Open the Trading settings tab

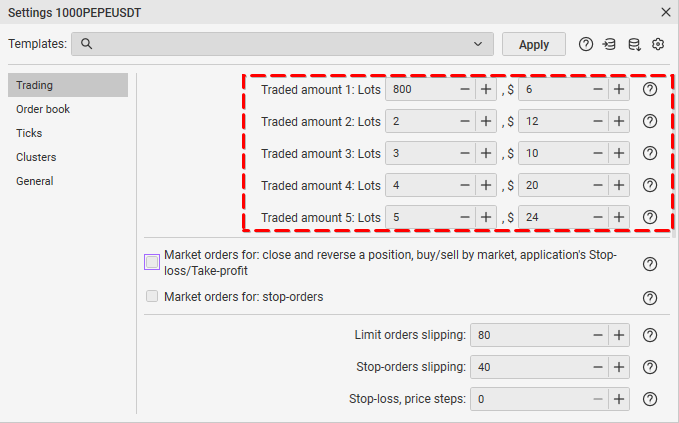[x=68, y=85]
